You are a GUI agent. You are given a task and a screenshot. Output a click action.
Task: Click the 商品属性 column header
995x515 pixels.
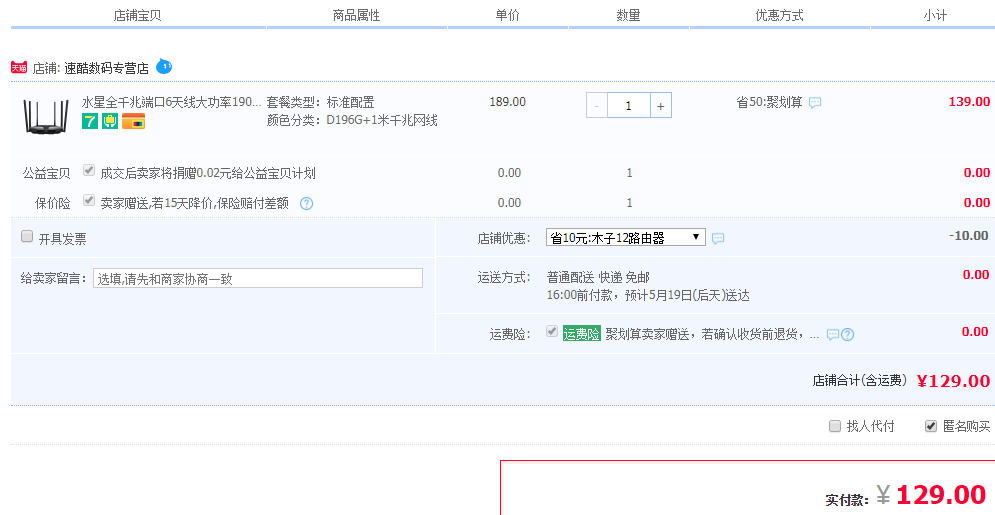(357, 15)
